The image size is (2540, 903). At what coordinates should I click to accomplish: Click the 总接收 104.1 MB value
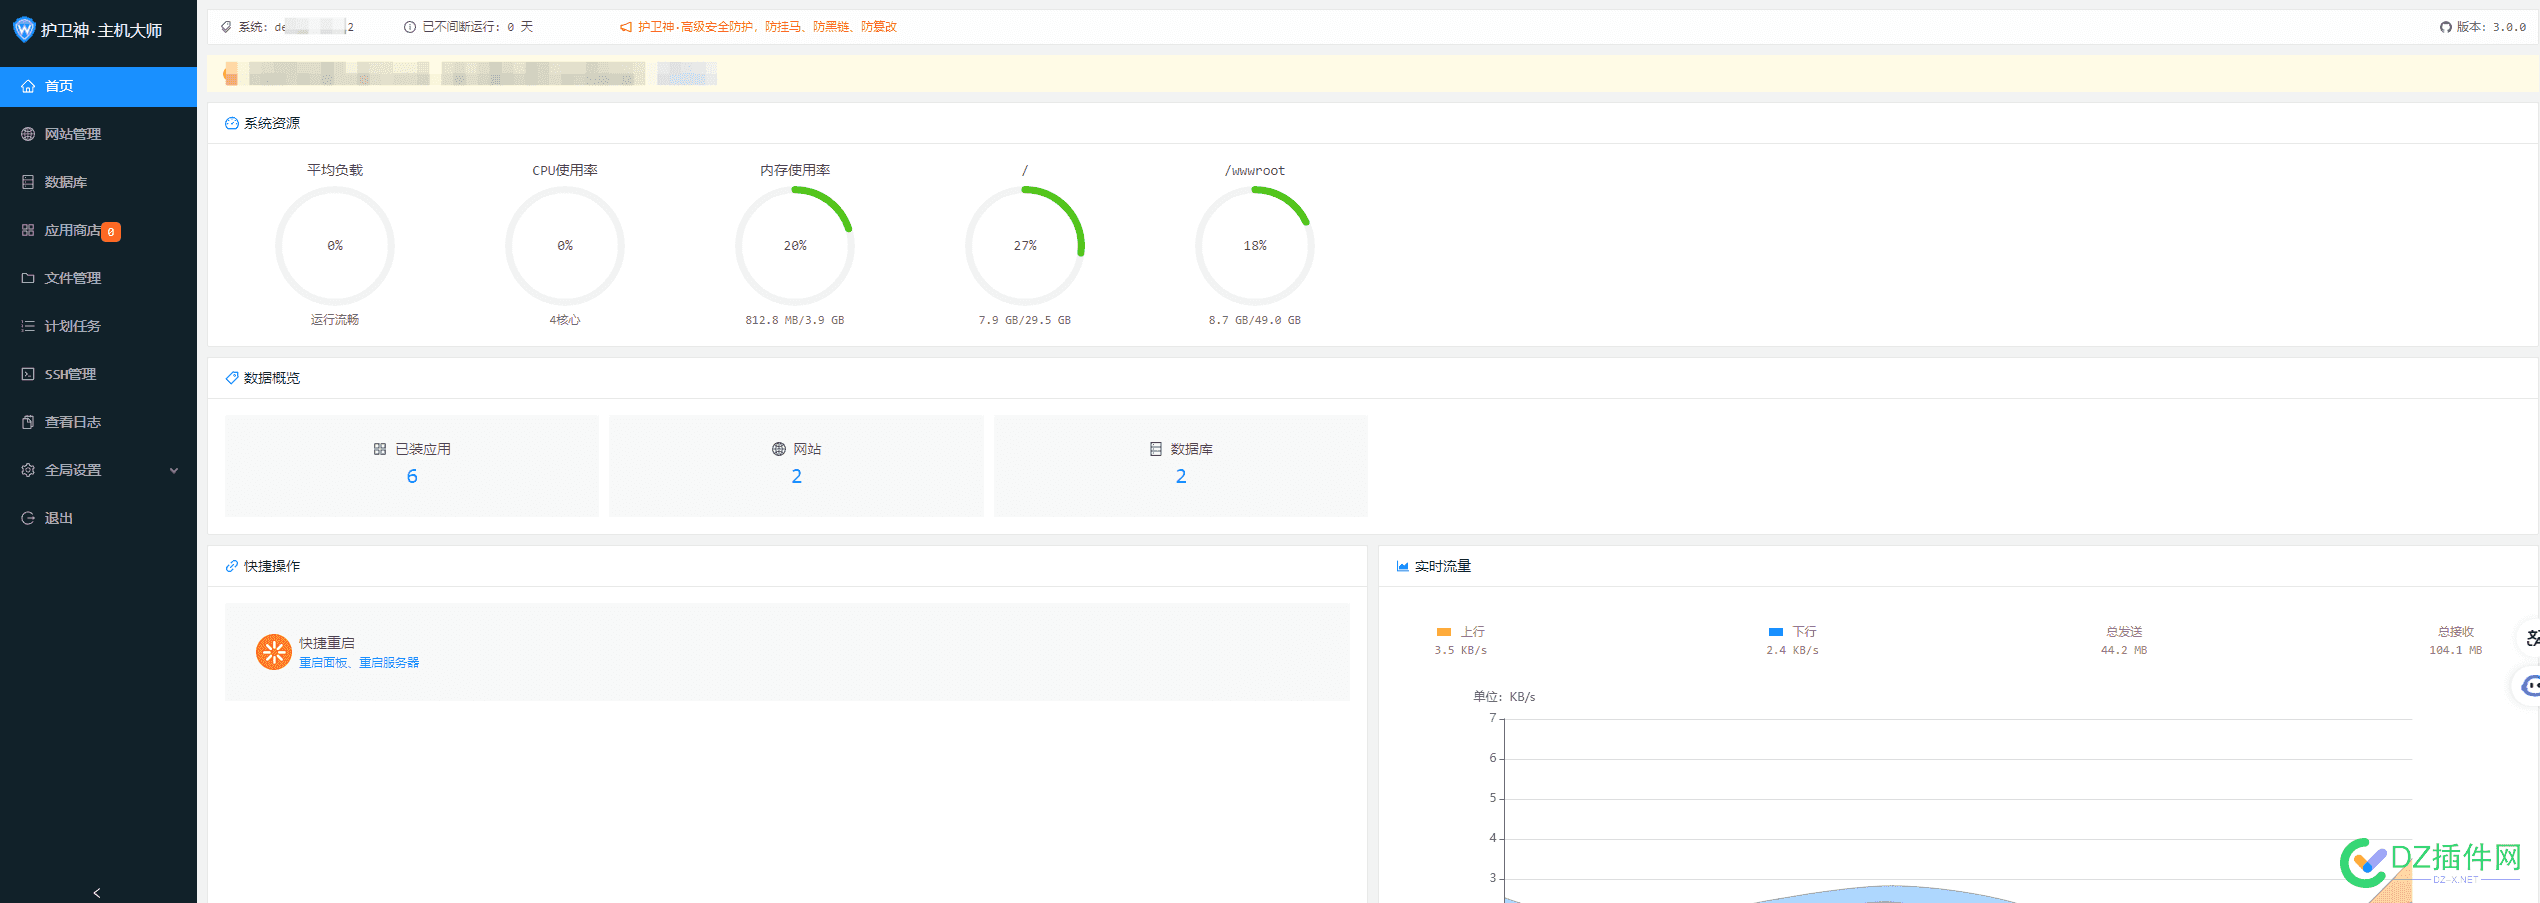coord(2456,651)
